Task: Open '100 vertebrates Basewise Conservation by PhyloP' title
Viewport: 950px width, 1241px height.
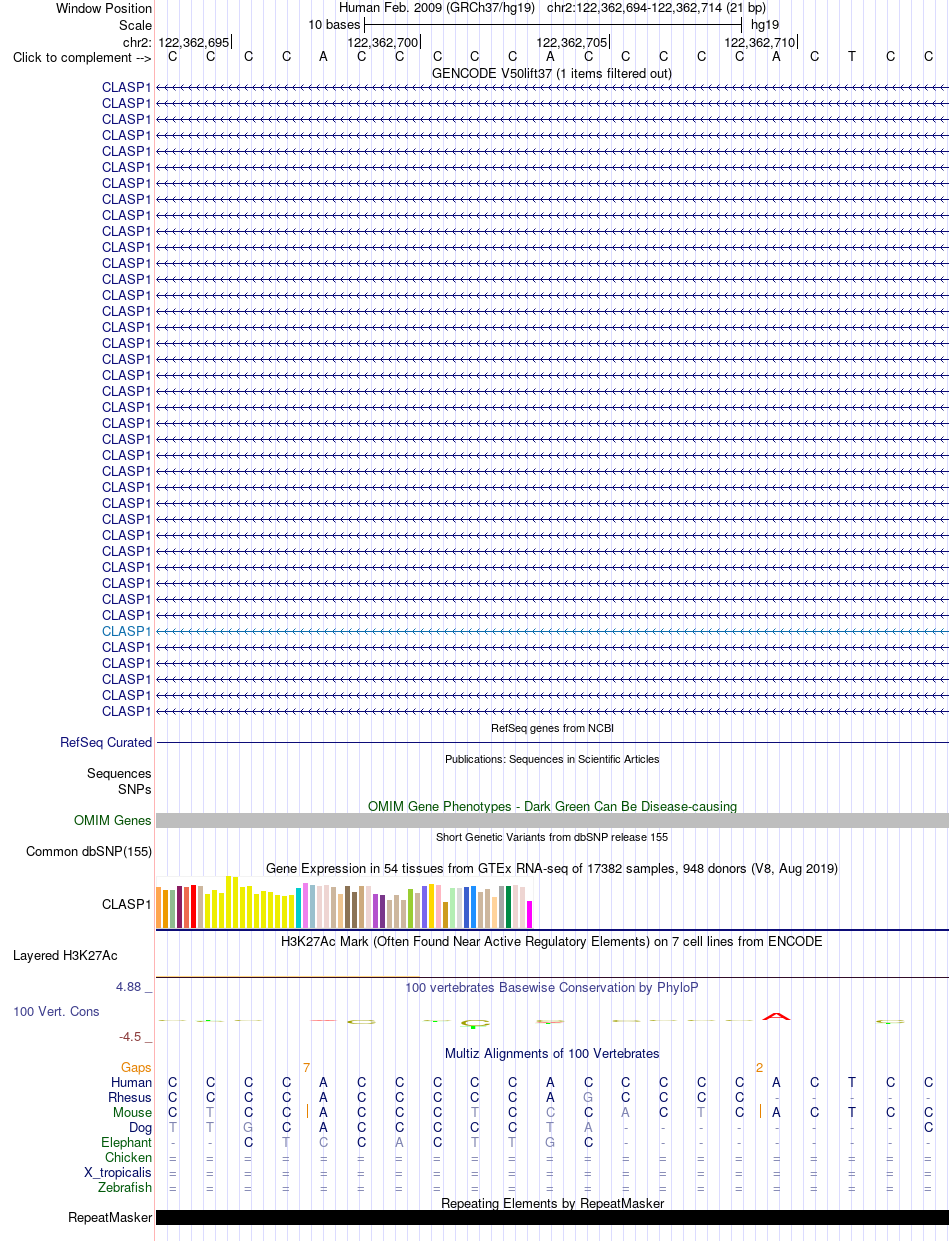Action: [x=552, y=987]
